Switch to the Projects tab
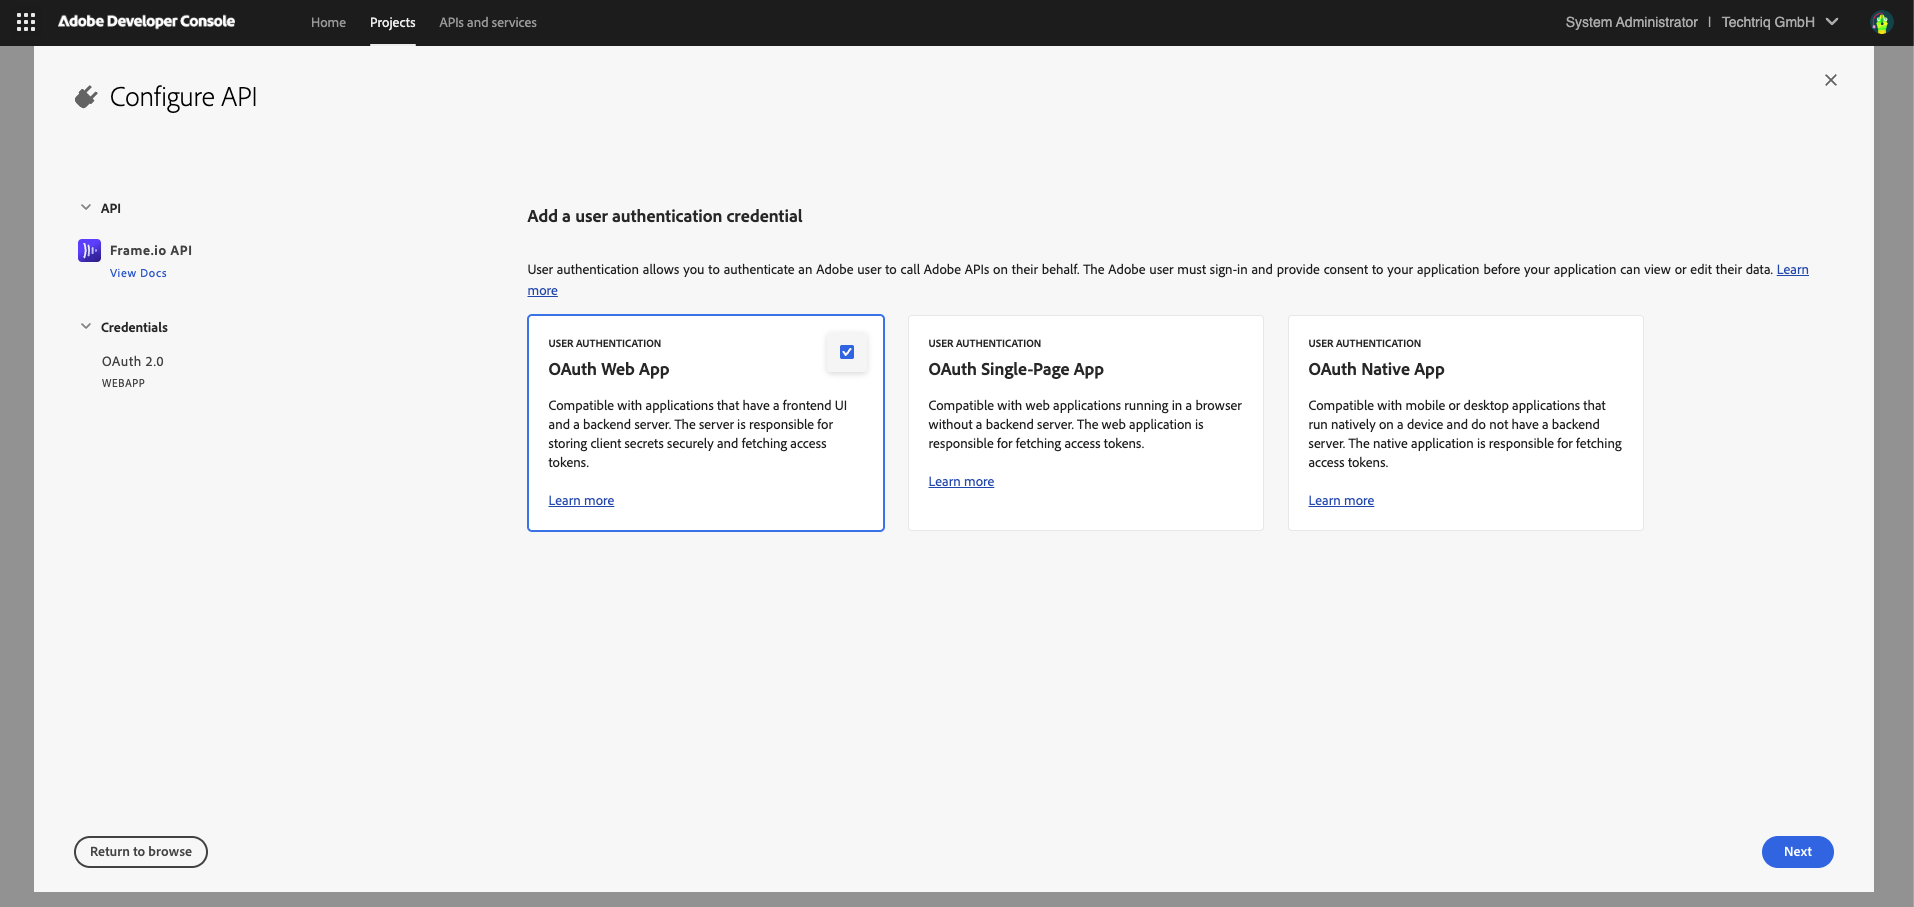1914x907 pixels. pyautogui.click(x=392, y=22)
